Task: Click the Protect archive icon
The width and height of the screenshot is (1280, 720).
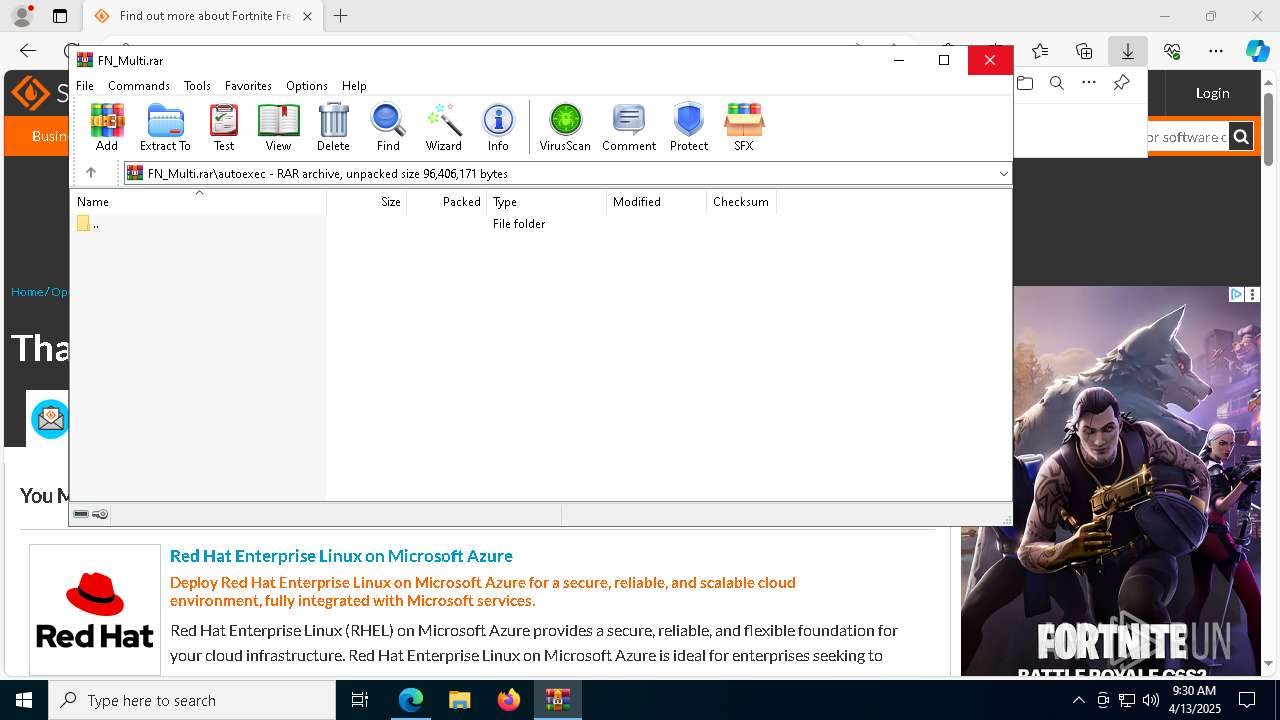Action: click(689, 127)
